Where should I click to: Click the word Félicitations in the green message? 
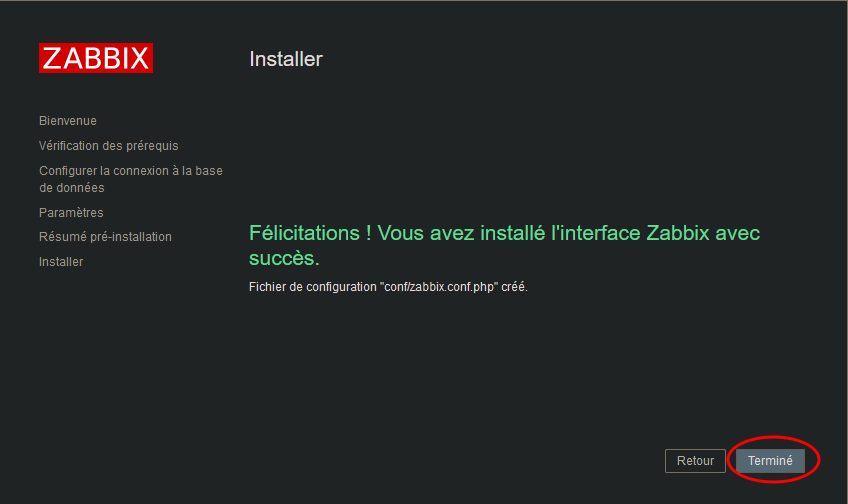click(305, 233)
